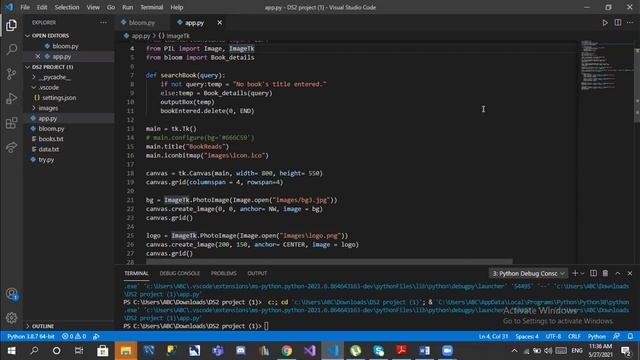Open the Help menu
This screenshot has height=360, width=640.
point(177,7)
